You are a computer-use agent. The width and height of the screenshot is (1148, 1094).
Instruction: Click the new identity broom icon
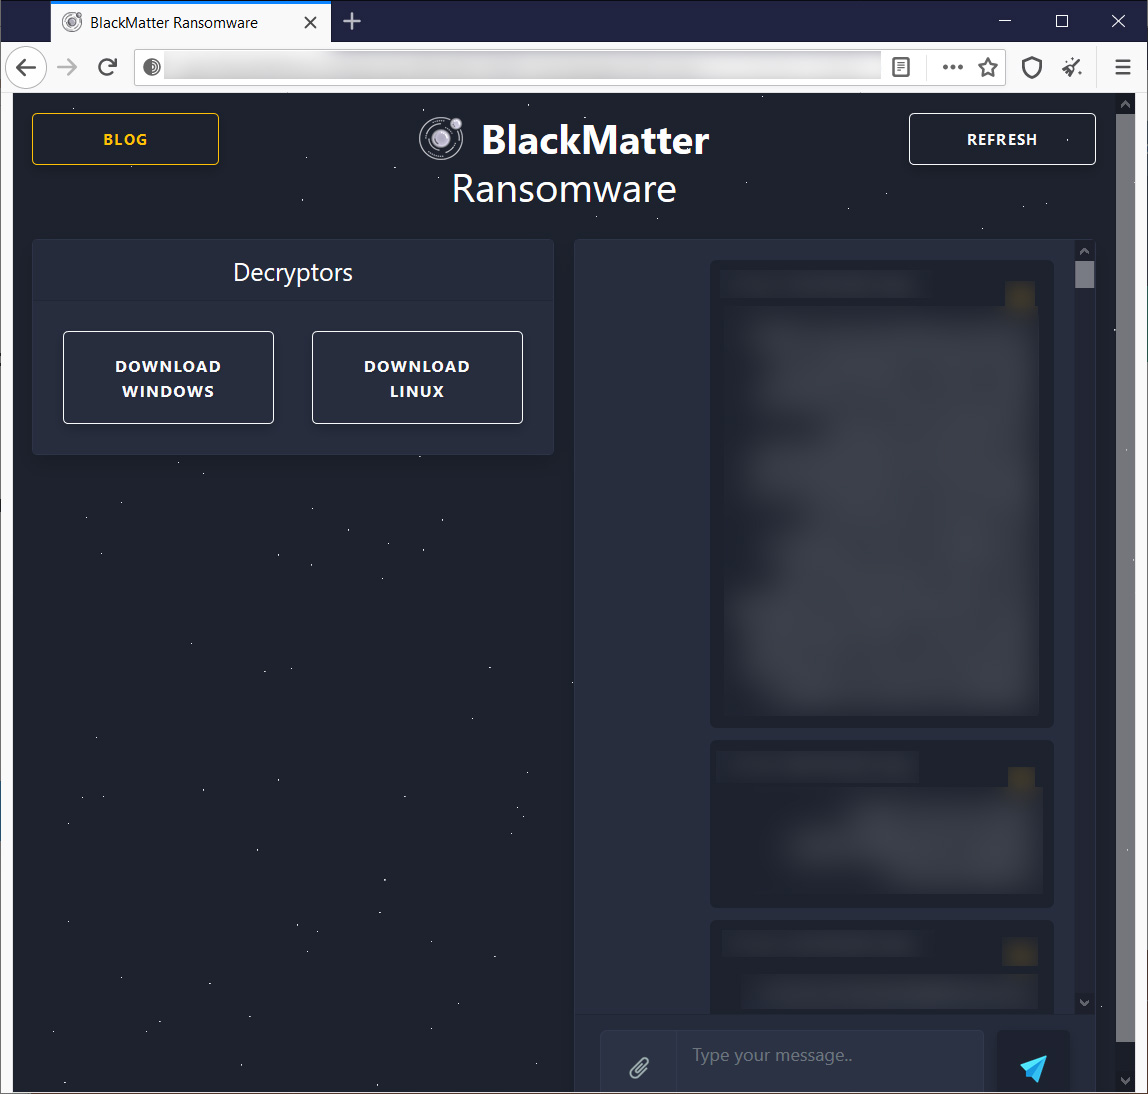[1072, 67]
